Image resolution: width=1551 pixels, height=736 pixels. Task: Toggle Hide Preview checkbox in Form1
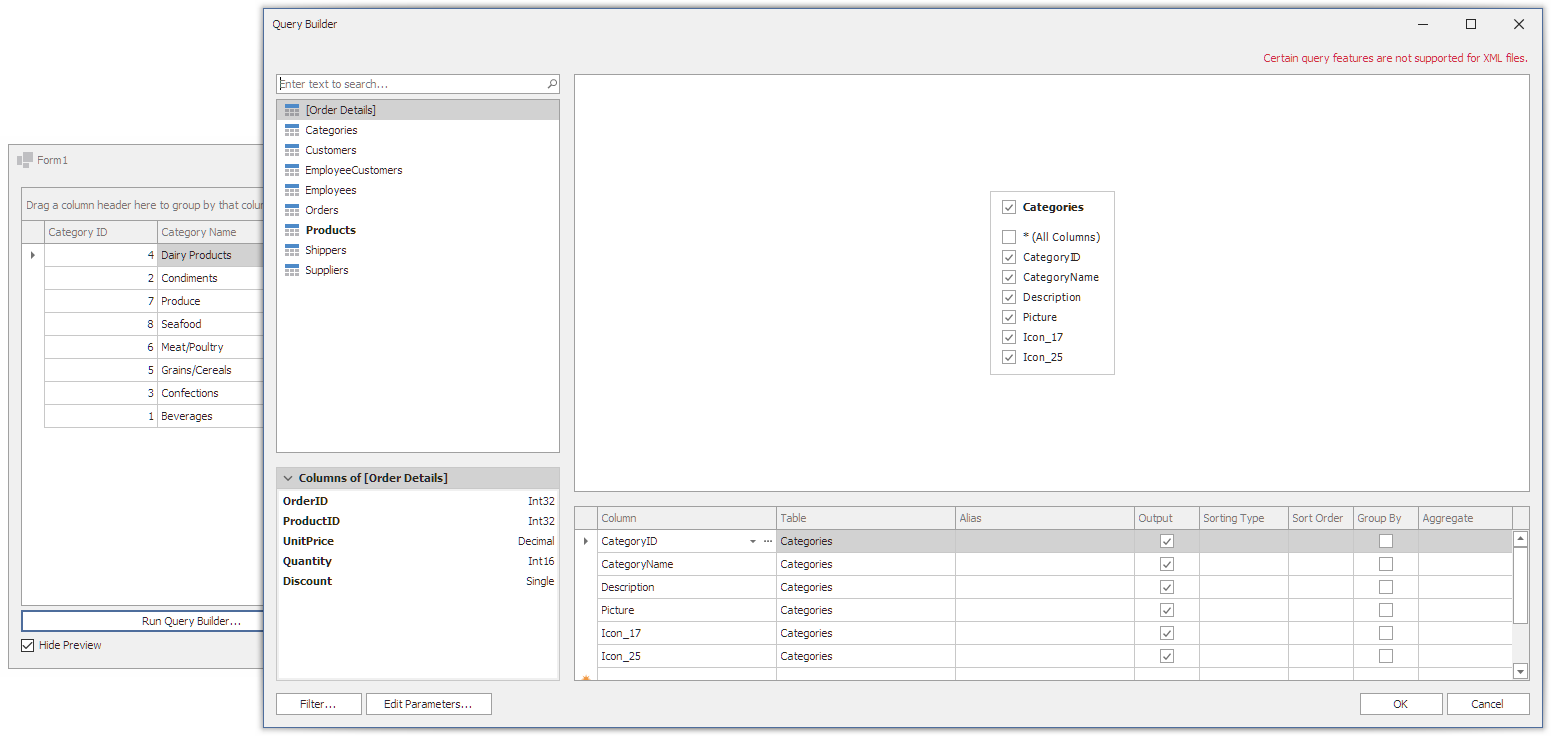coord(28,645)
